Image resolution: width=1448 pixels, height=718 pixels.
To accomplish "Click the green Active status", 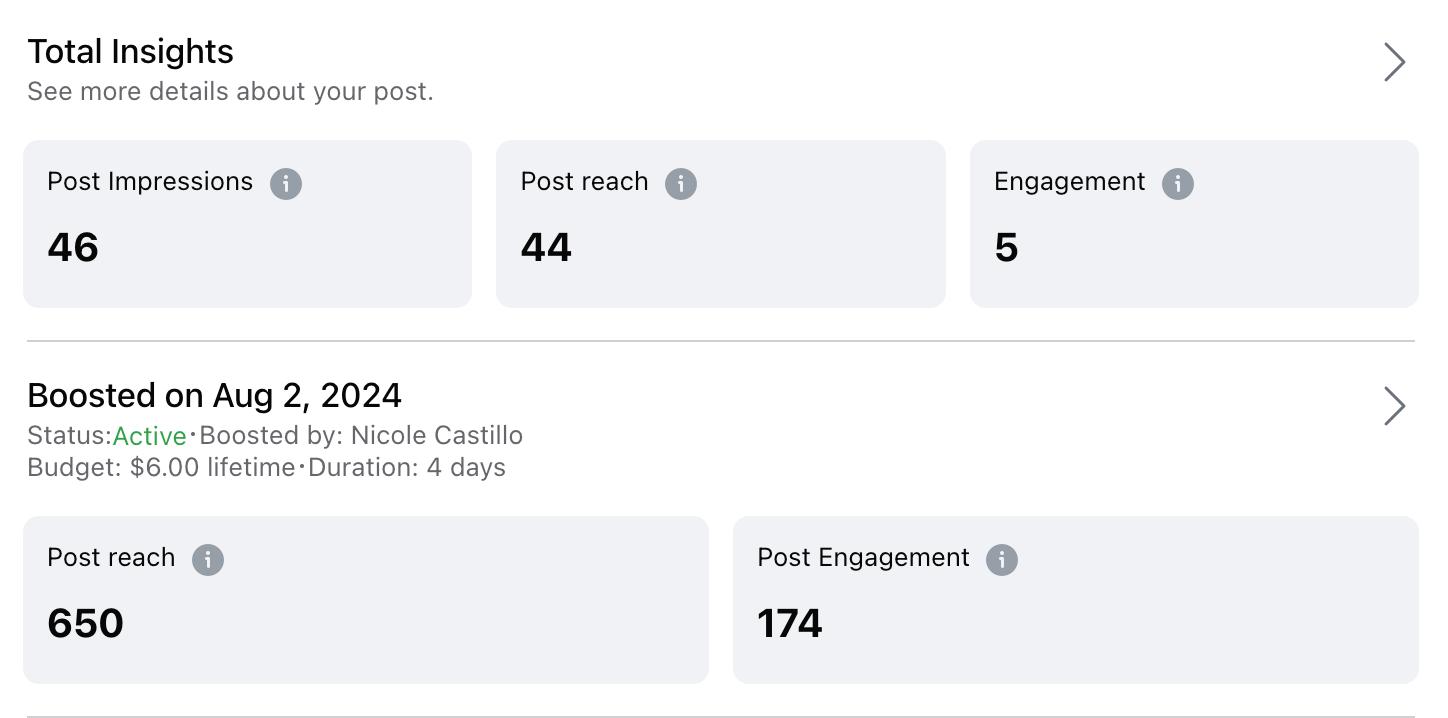I will pyautogui.click(x=149, y=436).
